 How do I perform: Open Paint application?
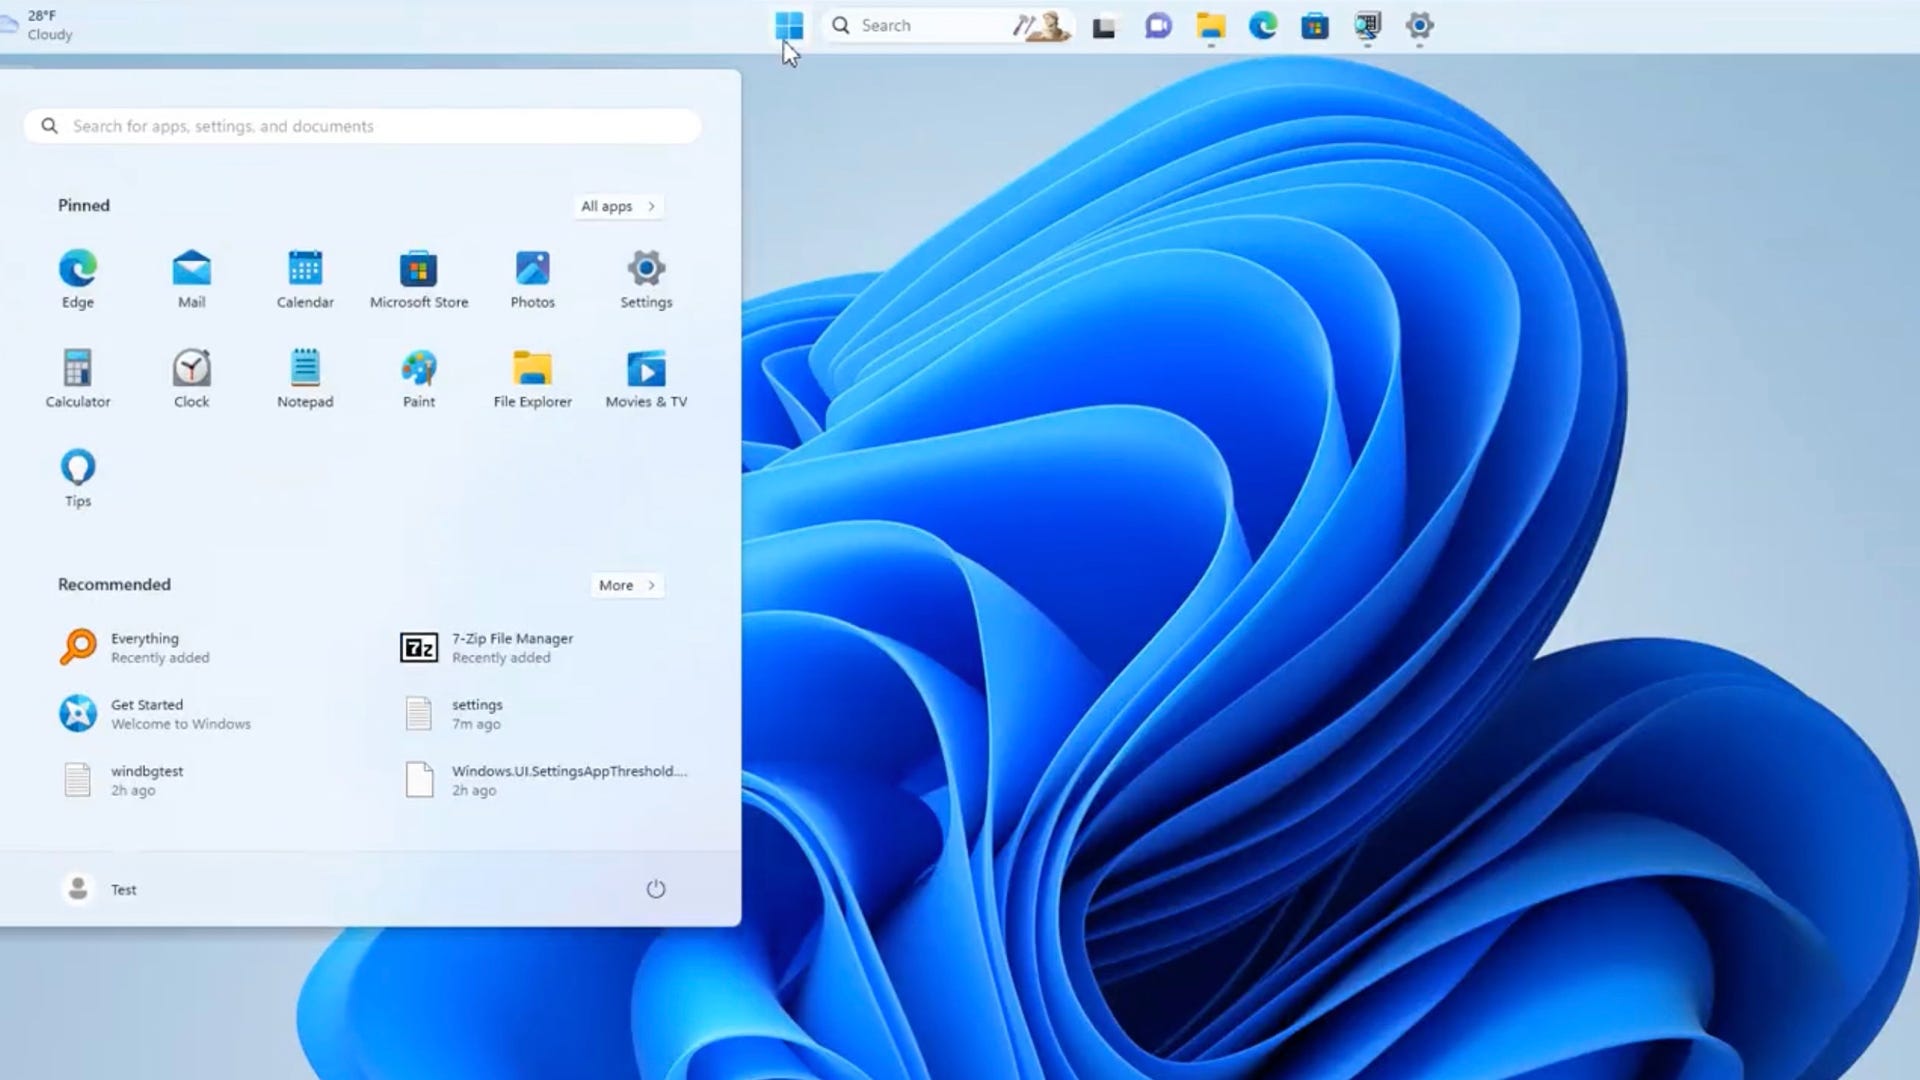[x=419, y=369]
